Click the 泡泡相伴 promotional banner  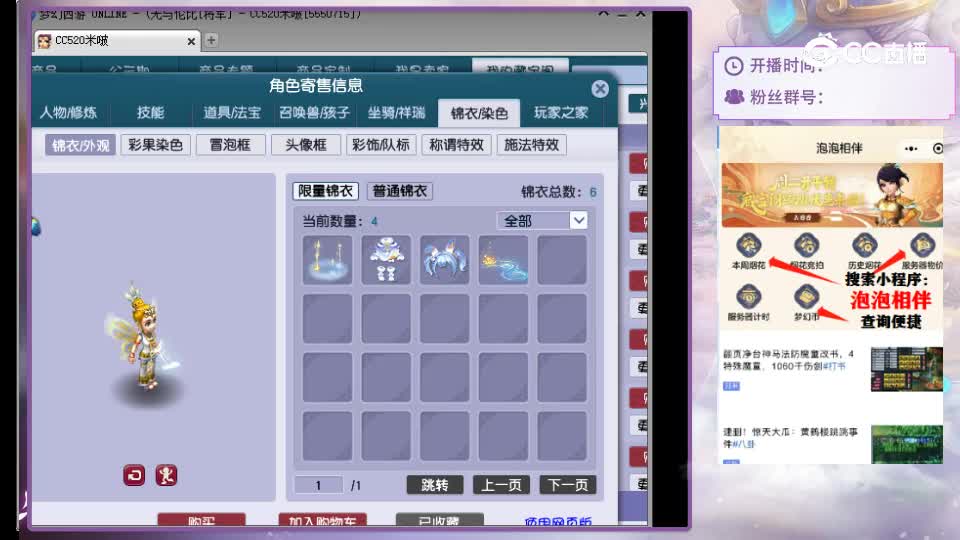[x=832, y=195]
